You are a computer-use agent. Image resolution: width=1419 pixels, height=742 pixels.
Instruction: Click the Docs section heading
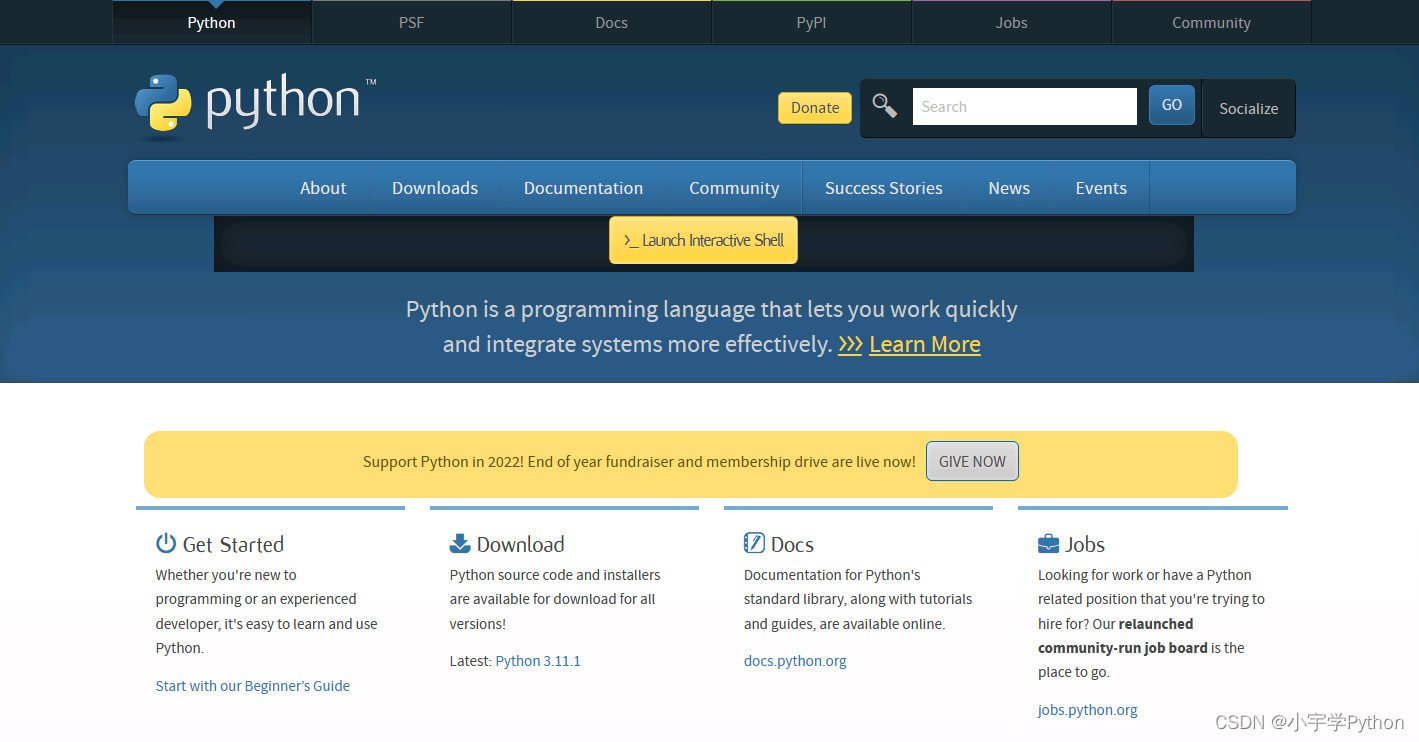click(792, 544)
